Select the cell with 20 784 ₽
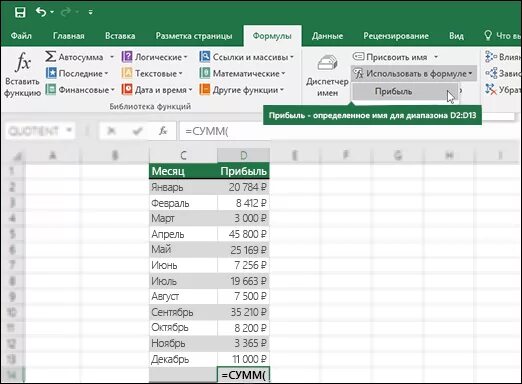 243,187
